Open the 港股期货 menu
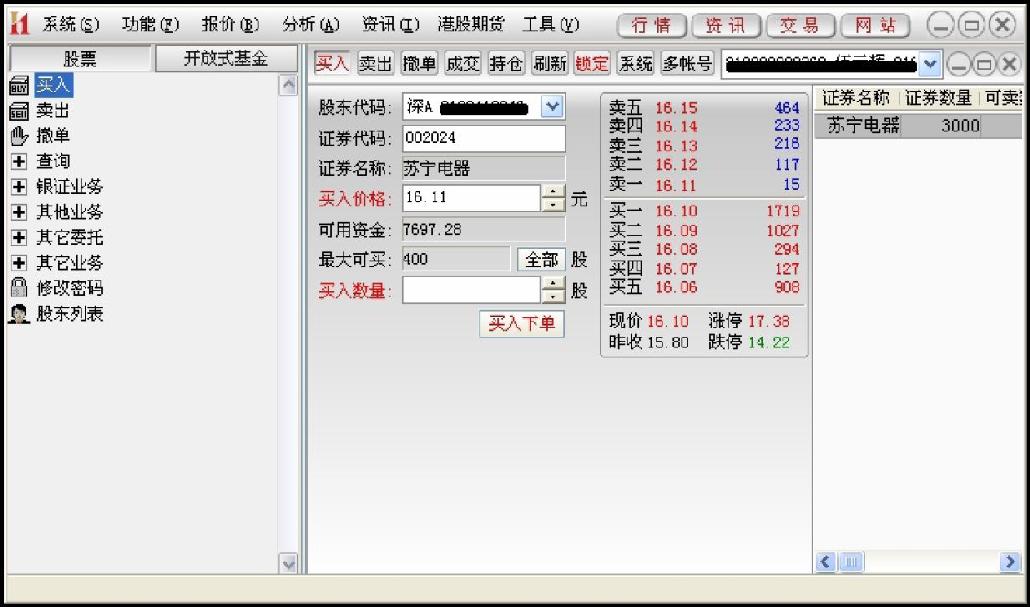The height and width of the screenshot is (607, 1030). (471, 25)
